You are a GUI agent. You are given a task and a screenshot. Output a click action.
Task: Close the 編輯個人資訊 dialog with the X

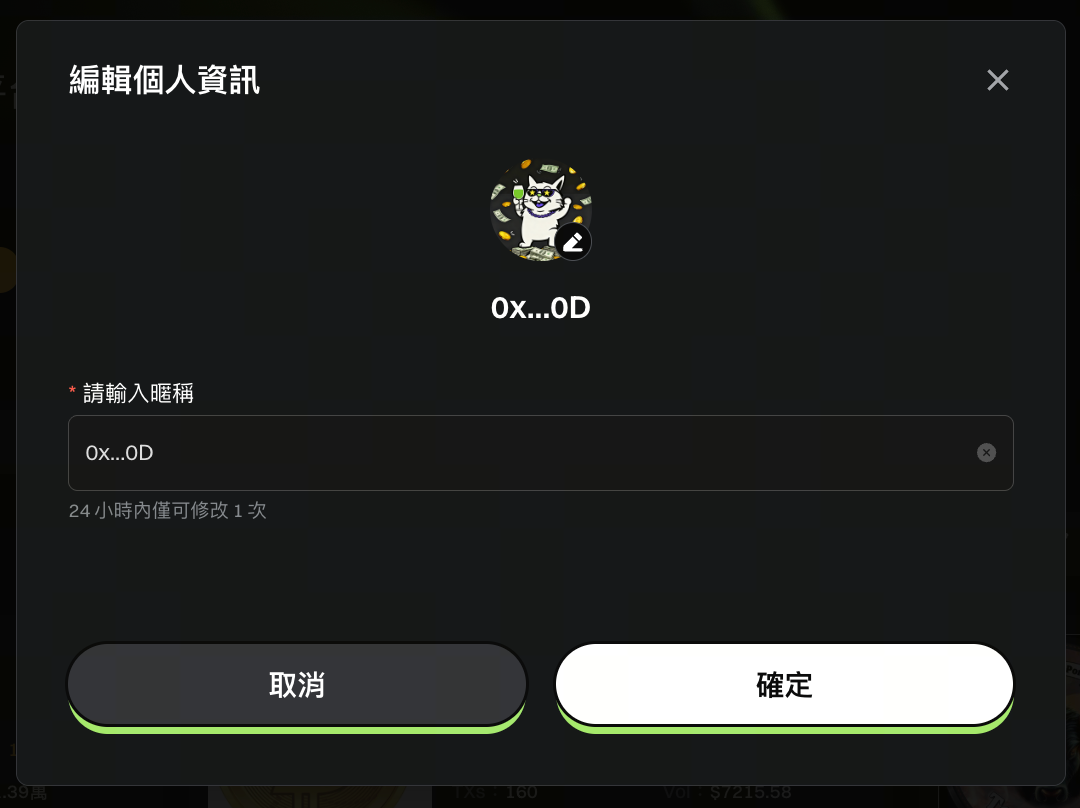[x=997, y=80]
